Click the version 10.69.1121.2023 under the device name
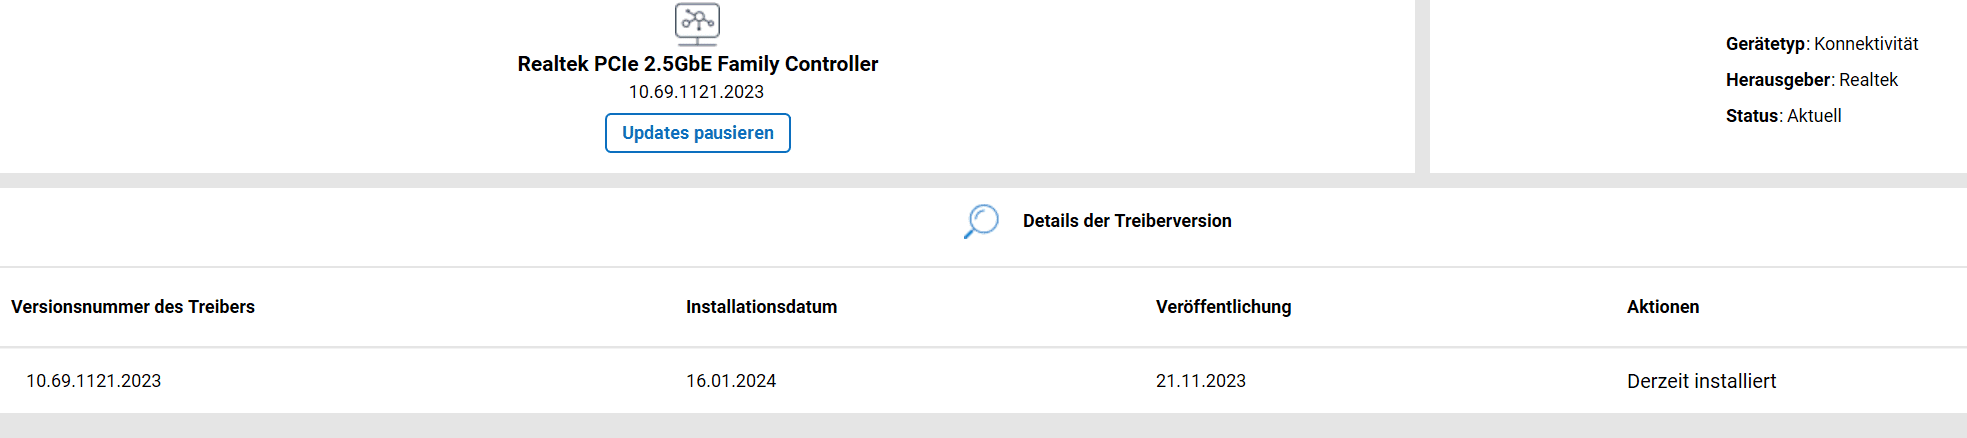The image size is (1967, 438). tap(696, 92)
